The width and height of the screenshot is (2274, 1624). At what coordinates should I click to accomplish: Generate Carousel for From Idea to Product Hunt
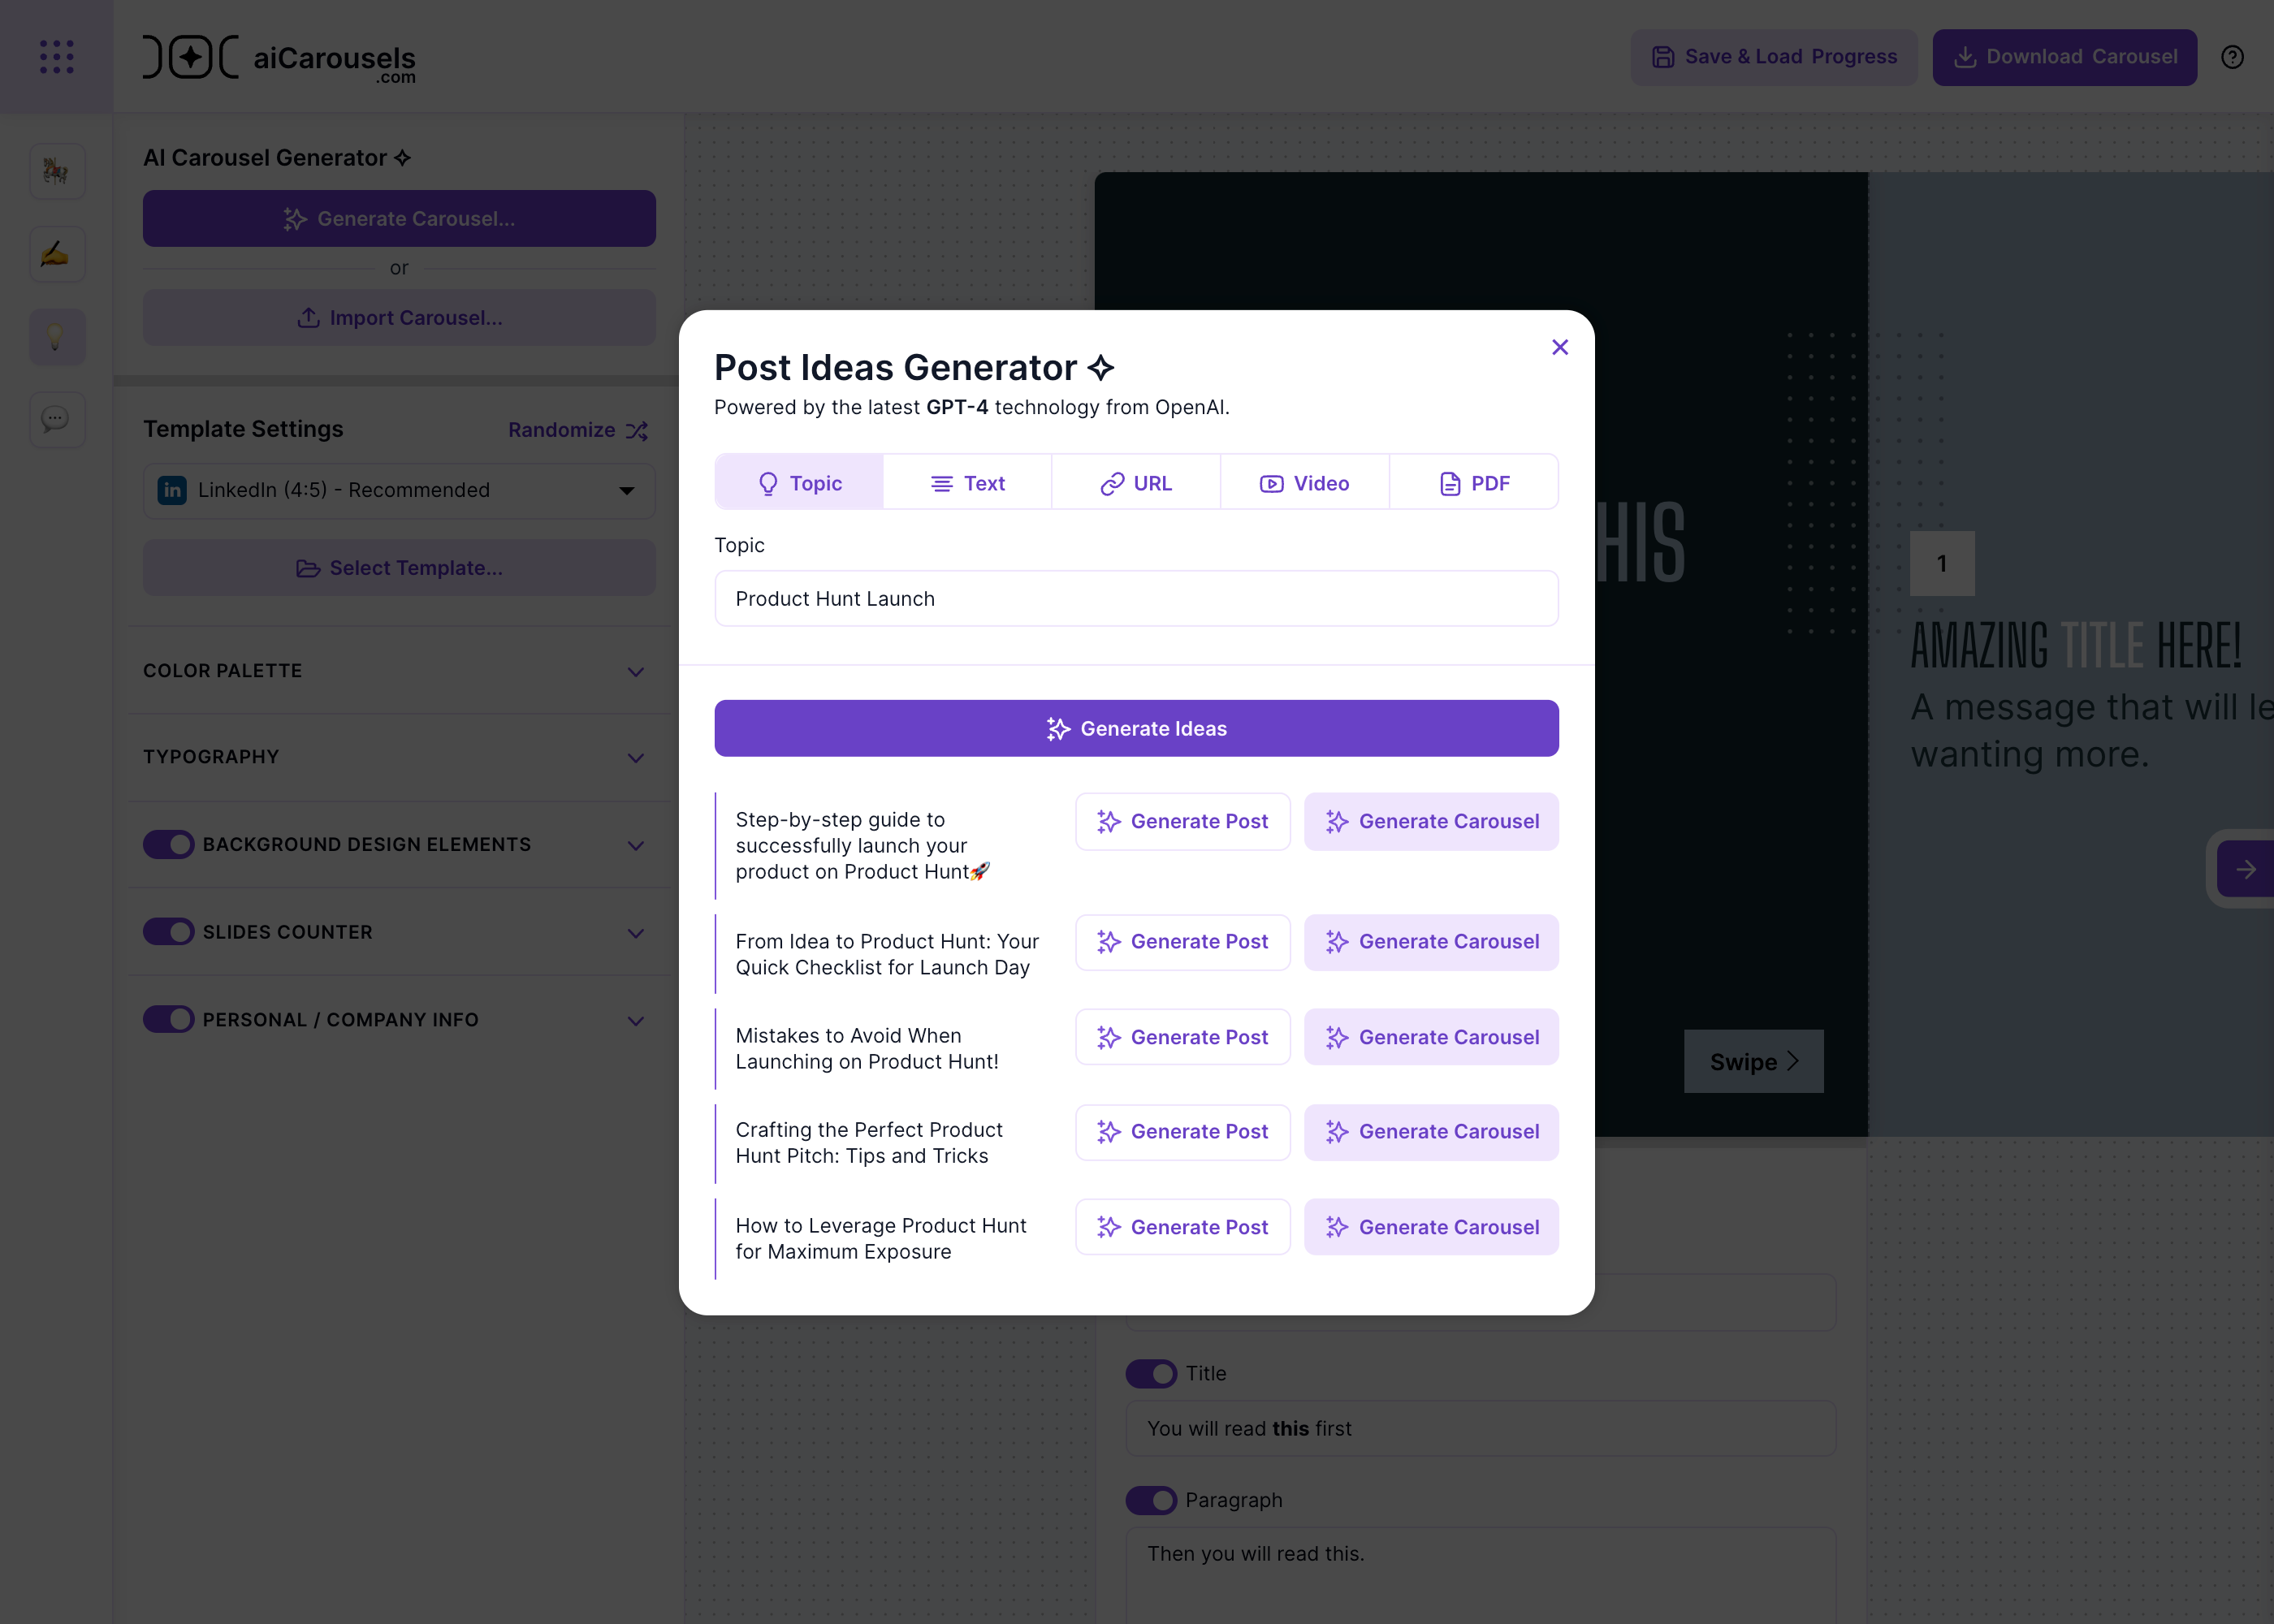pos(1431,942)
